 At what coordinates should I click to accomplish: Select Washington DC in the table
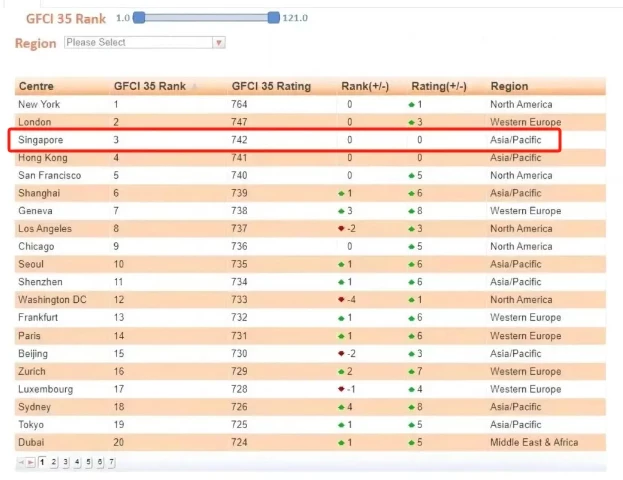click(52, 300)
